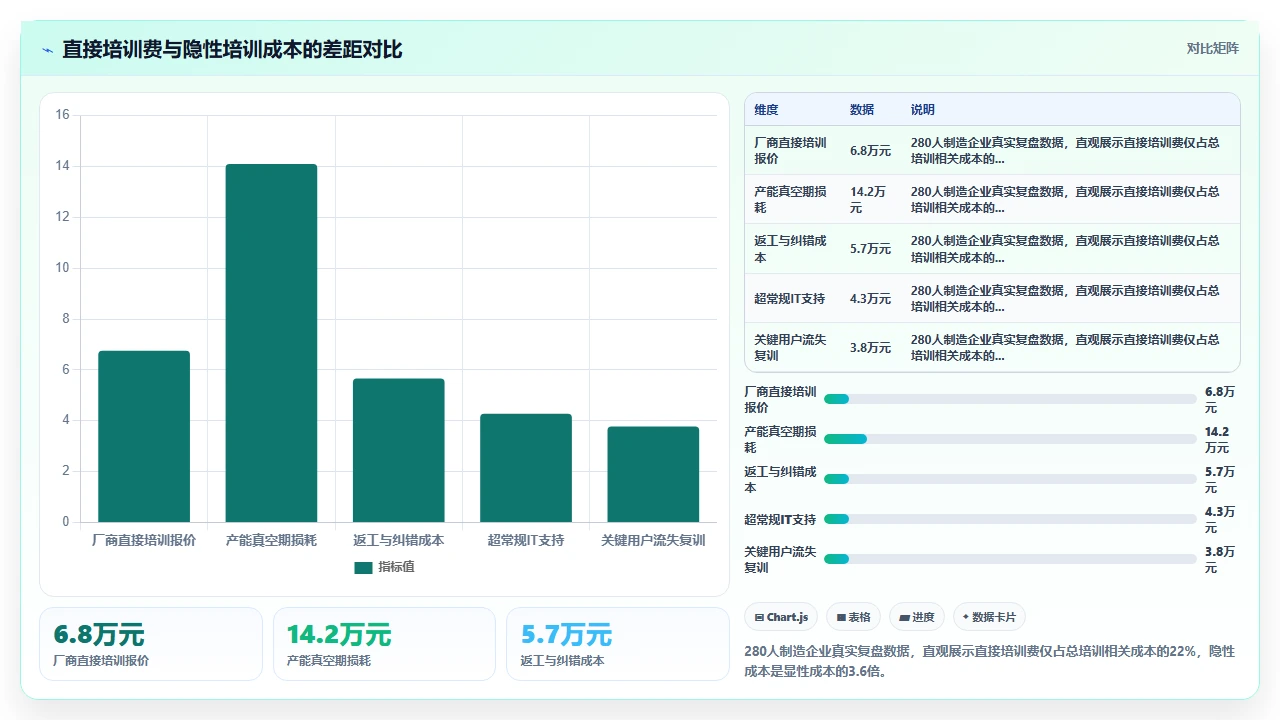Screen dimensions: 1280x720
Task: Select the 进度 tag chip
Action: (x=917, y=617)
